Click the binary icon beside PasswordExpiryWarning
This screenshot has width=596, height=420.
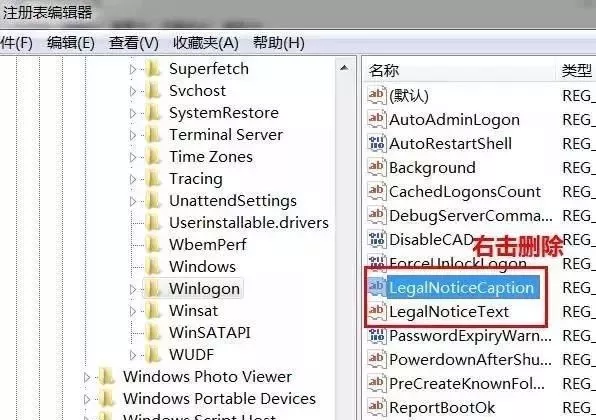[377, 336]
